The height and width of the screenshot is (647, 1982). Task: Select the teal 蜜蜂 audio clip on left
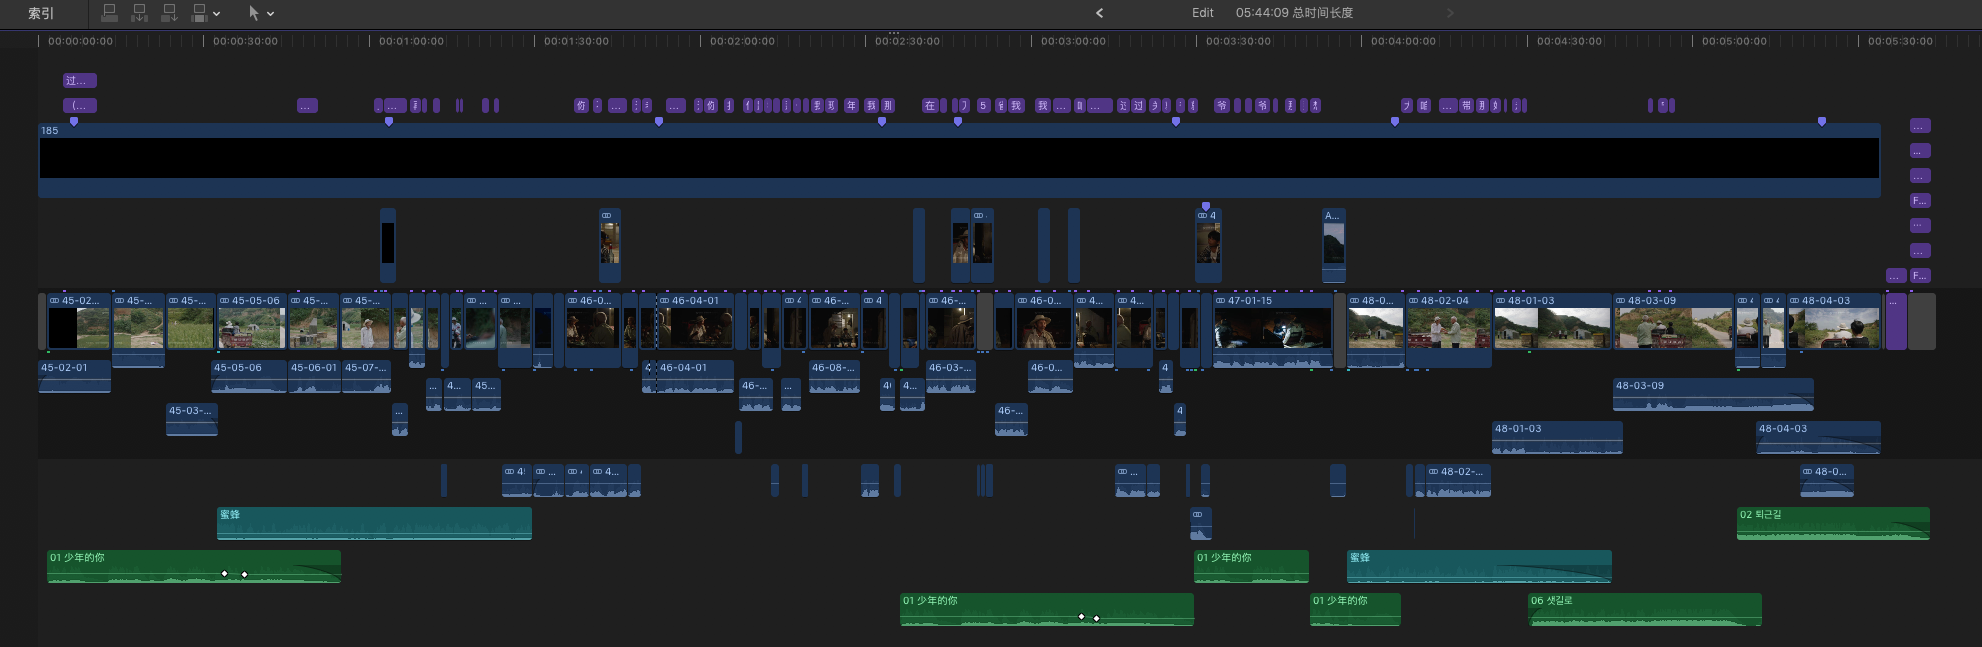[374, 523]
